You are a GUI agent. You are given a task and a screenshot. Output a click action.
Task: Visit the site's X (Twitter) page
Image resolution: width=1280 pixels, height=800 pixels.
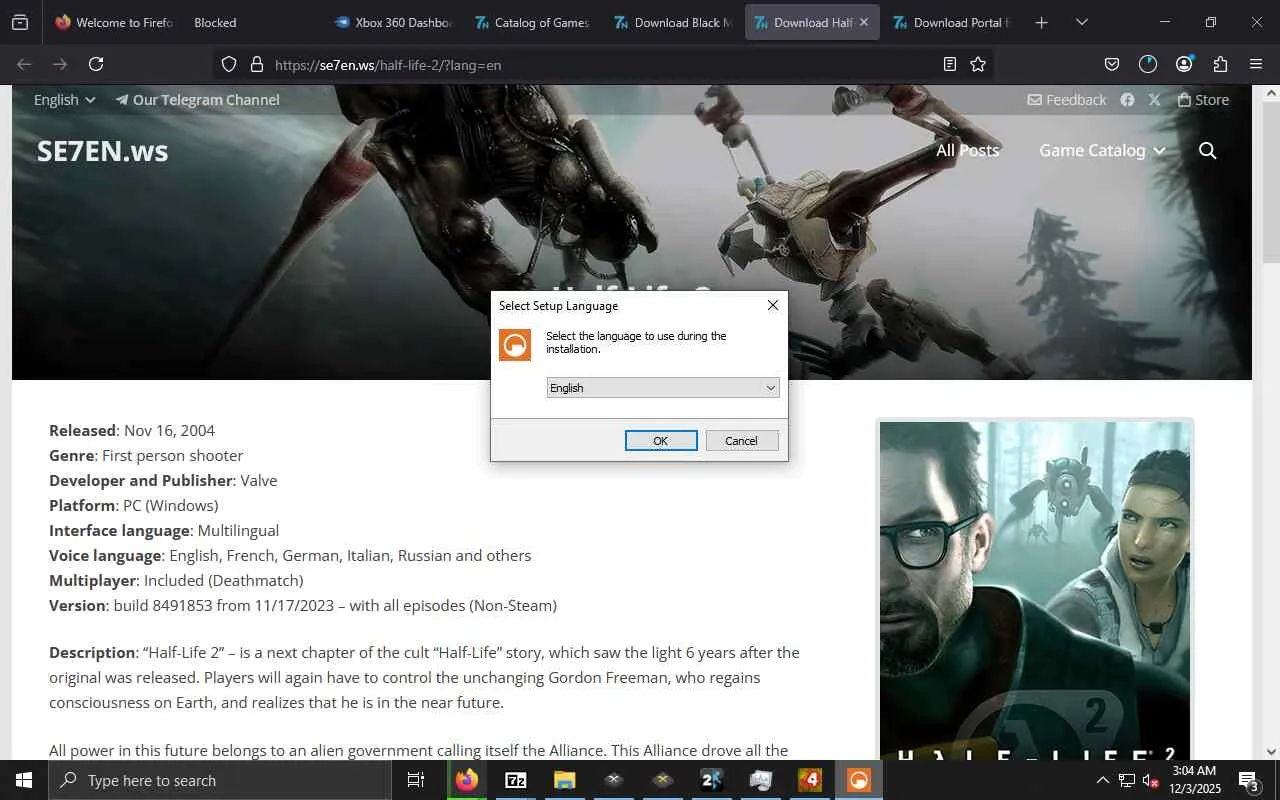coord(1155,100)
